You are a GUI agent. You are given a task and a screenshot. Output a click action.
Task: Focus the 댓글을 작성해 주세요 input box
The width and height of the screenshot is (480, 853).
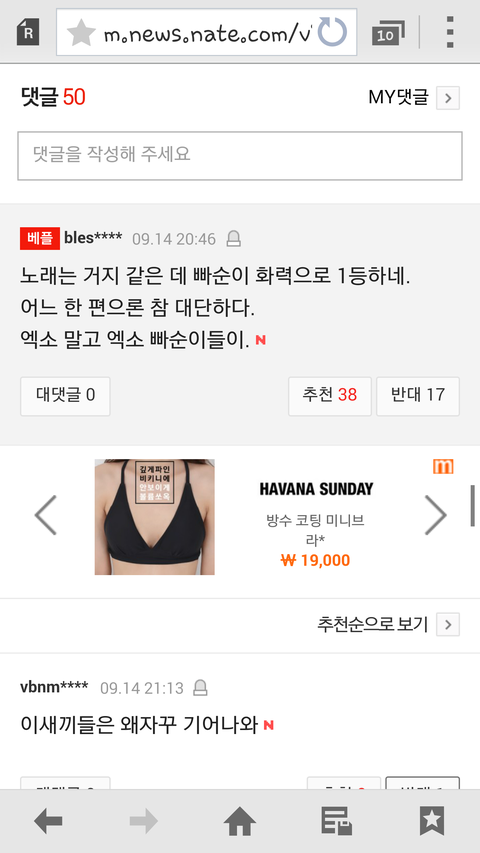tap(240, 156)
